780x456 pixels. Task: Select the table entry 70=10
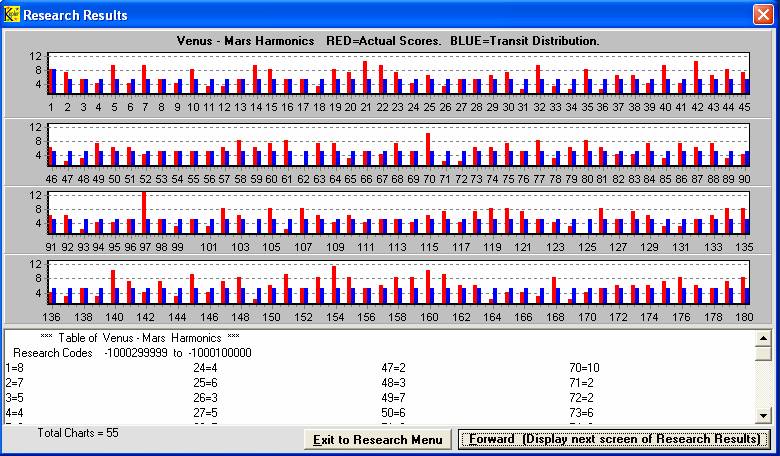click(583, 368)
